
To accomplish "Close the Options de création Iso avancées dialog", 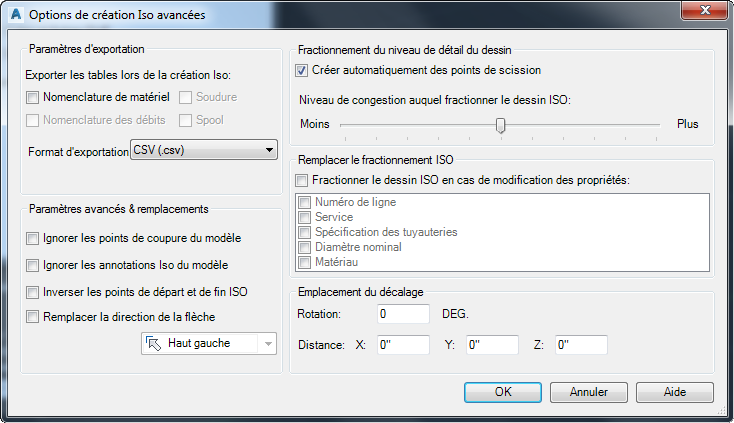I will click(x=705, y=10).
